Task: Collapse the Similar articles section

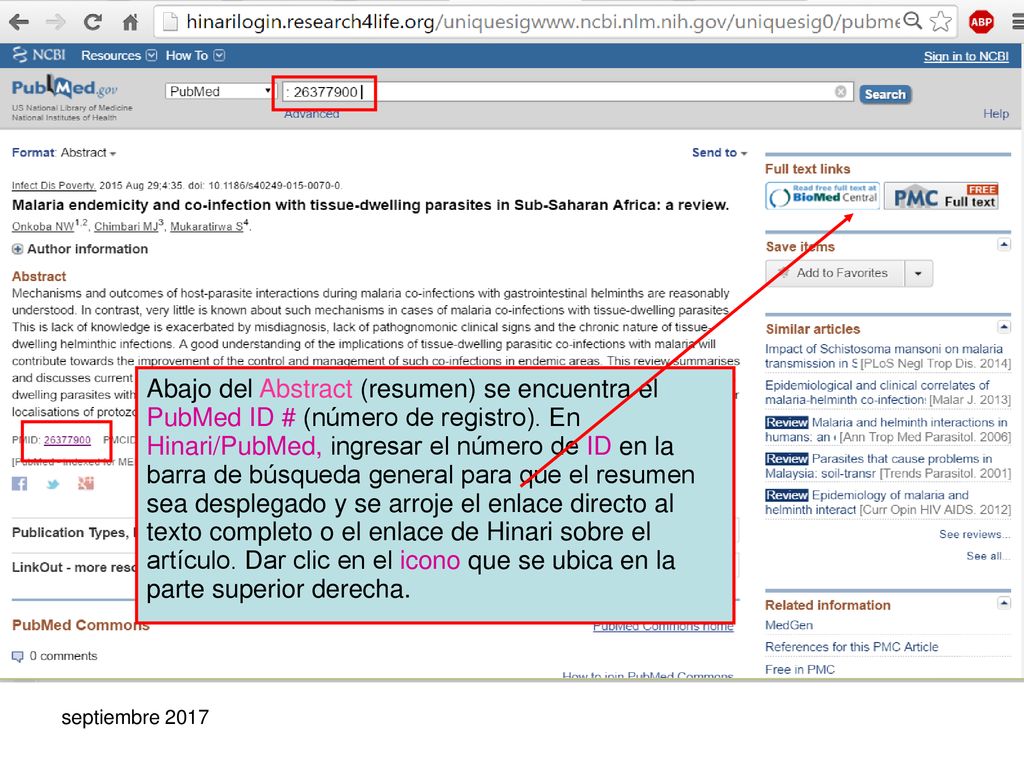Action: (x=1004, y=327)
